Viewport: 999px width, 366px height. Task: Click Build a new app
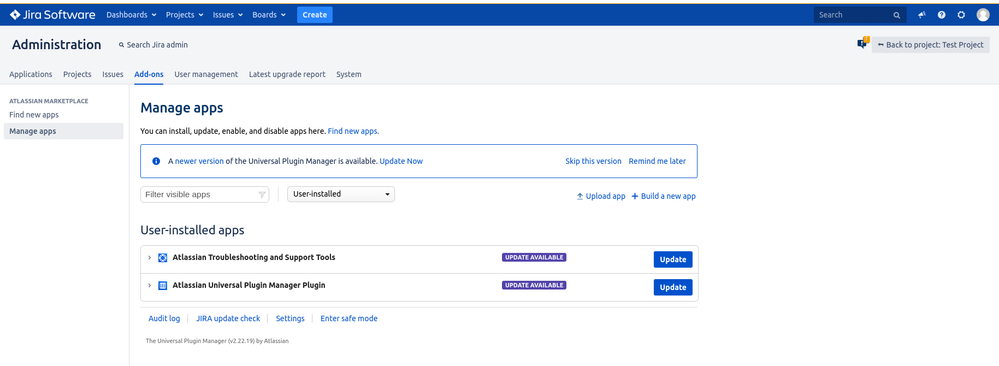pos(663,196)
